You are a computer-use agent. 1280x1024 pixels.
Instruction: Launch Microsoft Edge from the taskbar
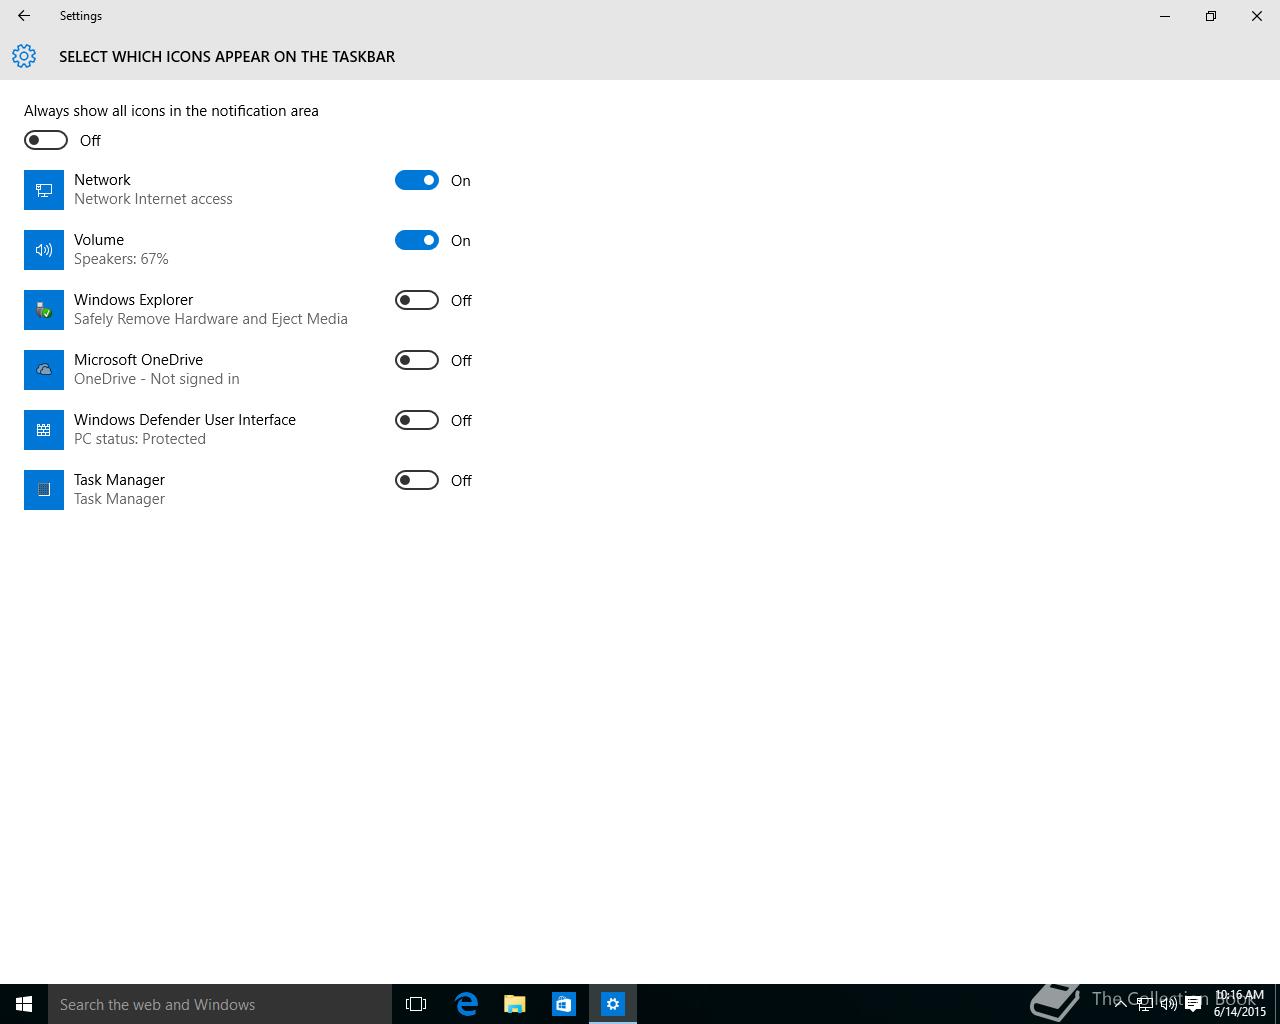click(x=466, y=1004)
